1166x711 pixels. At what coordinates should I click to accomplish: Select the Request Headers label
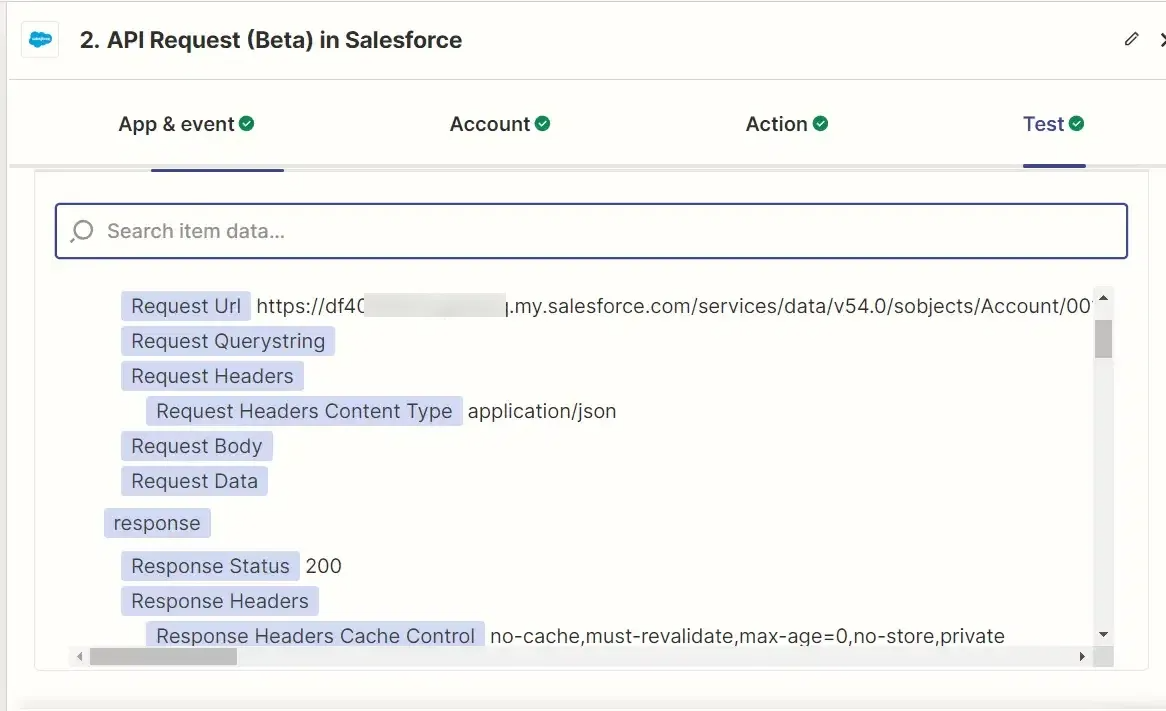(212, 376)
